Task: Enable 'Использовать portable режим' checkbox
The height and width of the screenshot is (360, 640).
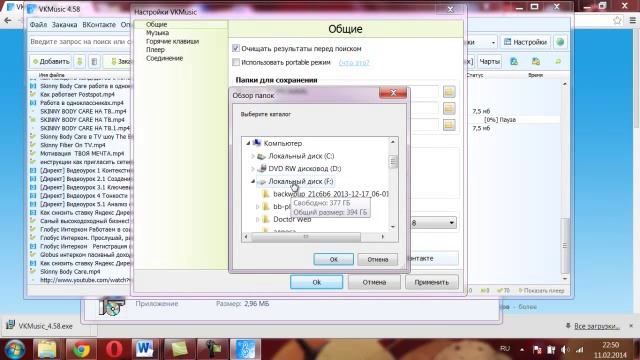Action: pos(236,62)
